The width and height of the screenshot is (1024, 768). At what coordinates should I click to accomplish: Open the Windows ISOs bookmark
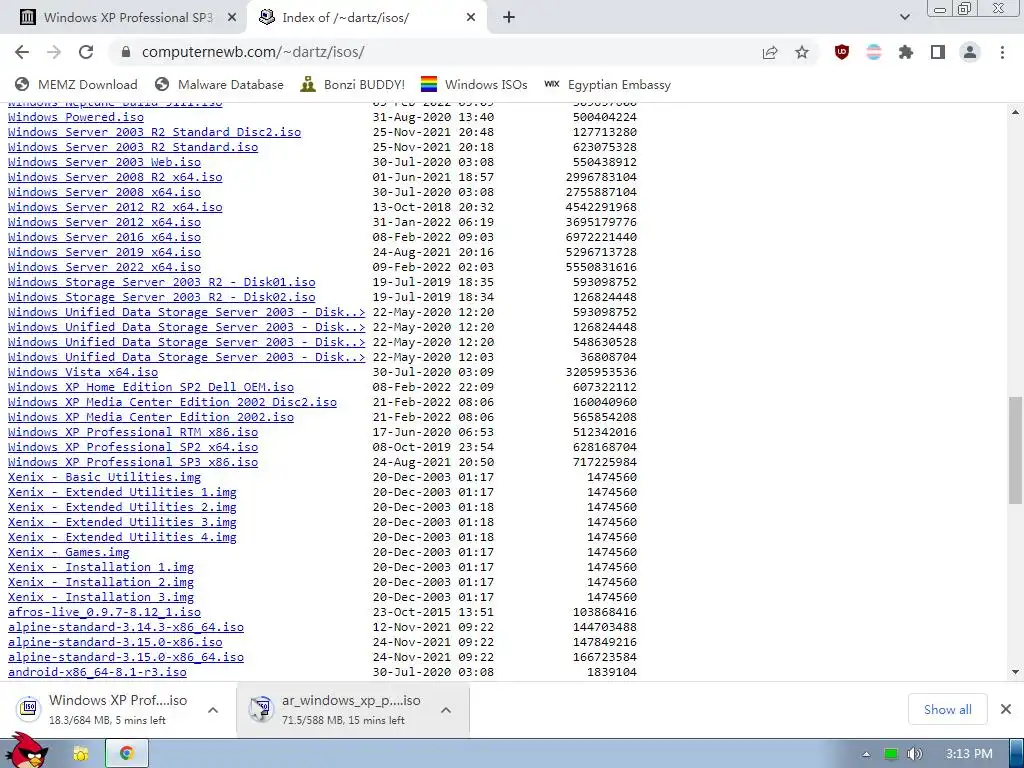474,84
